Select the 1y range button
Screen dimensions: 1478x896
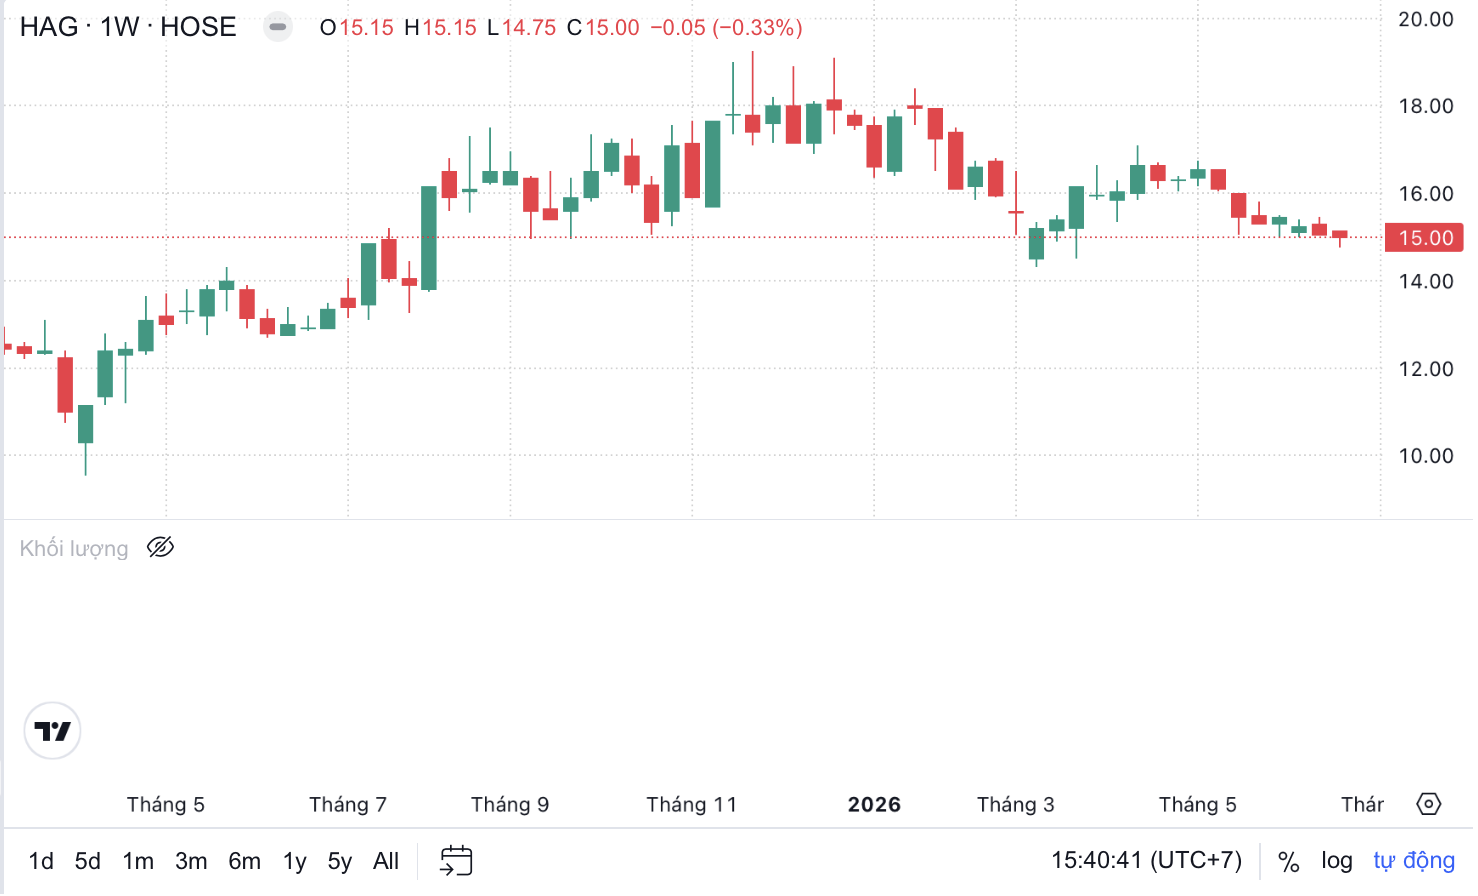coord(294,861)
